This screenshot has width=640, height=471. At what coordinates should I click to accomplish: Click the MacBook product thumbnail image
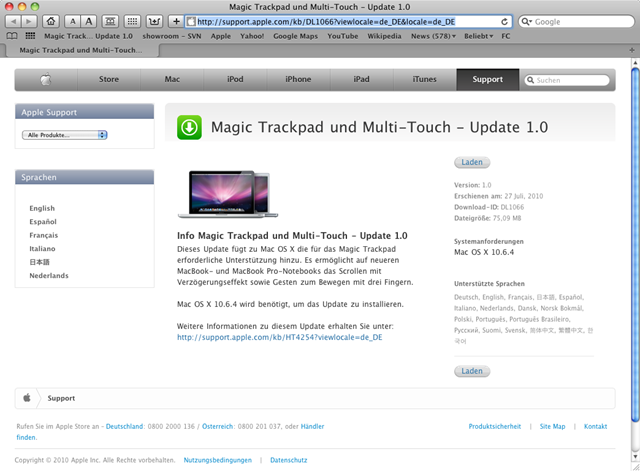(x=228, y=194)
